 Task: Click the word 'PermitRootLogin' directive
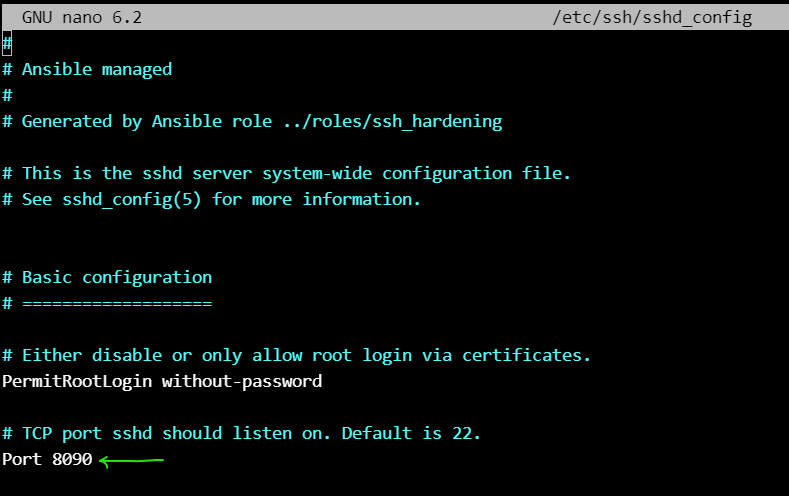[77, 382]
